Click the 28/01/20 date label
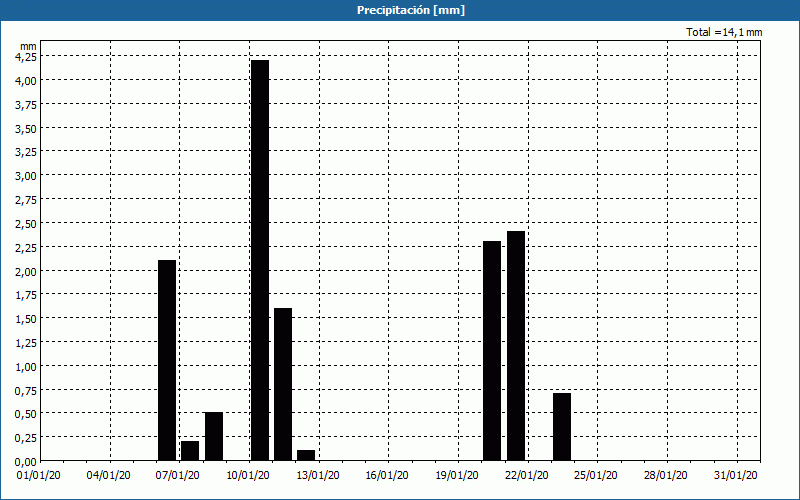Image resolution: width=800 pixels, height=500 pixels. [666, 476]
